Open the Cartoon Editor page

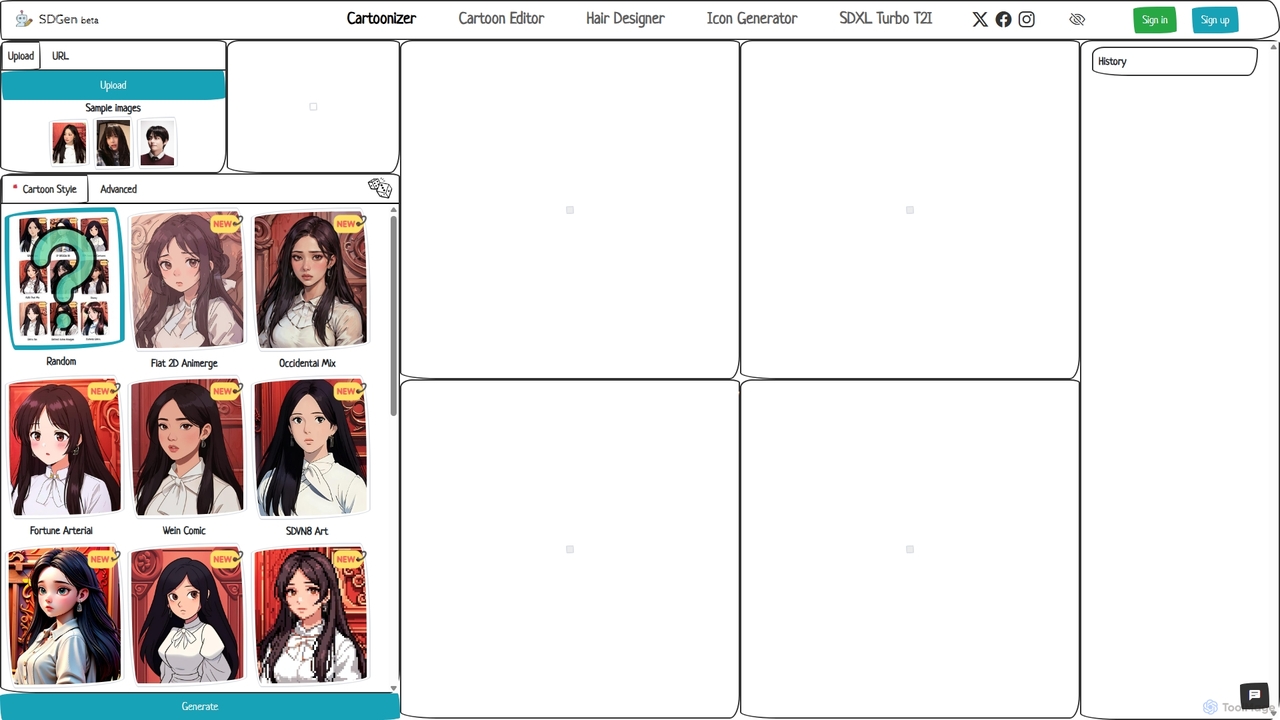[x=501, y=18]
